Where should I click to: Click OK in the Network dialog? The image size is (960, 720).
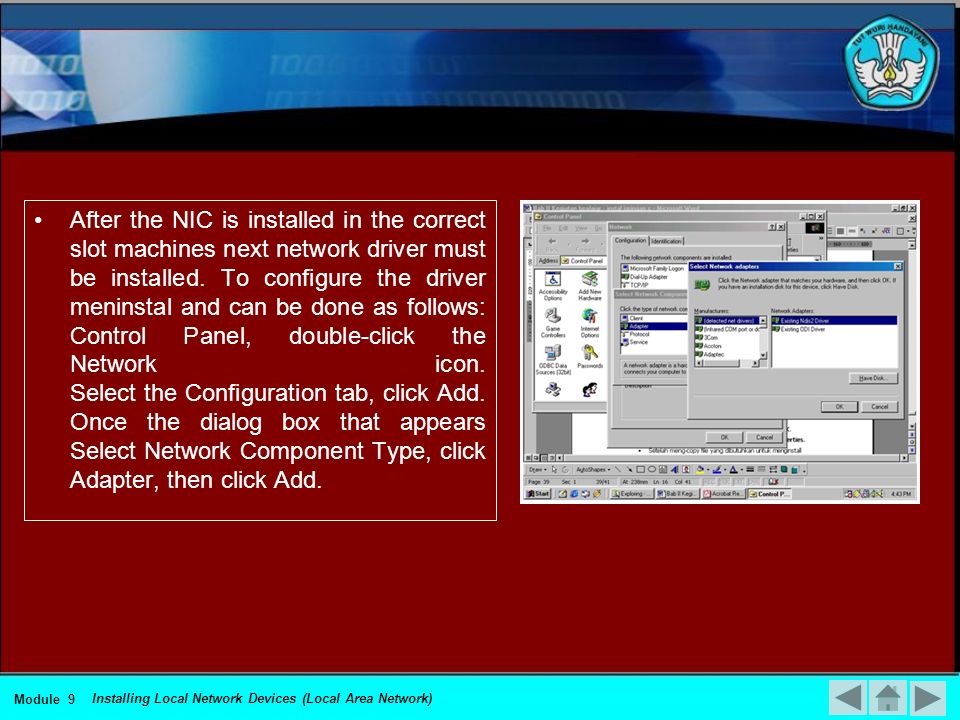click(x=724, y=437)
